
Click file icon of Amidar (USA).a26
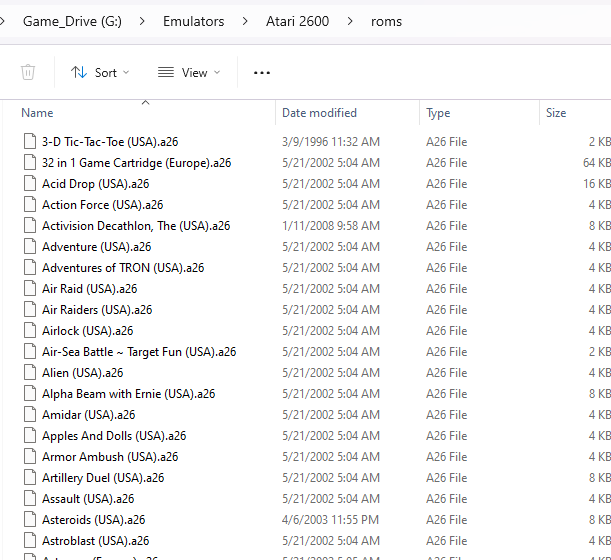point(30,415)
